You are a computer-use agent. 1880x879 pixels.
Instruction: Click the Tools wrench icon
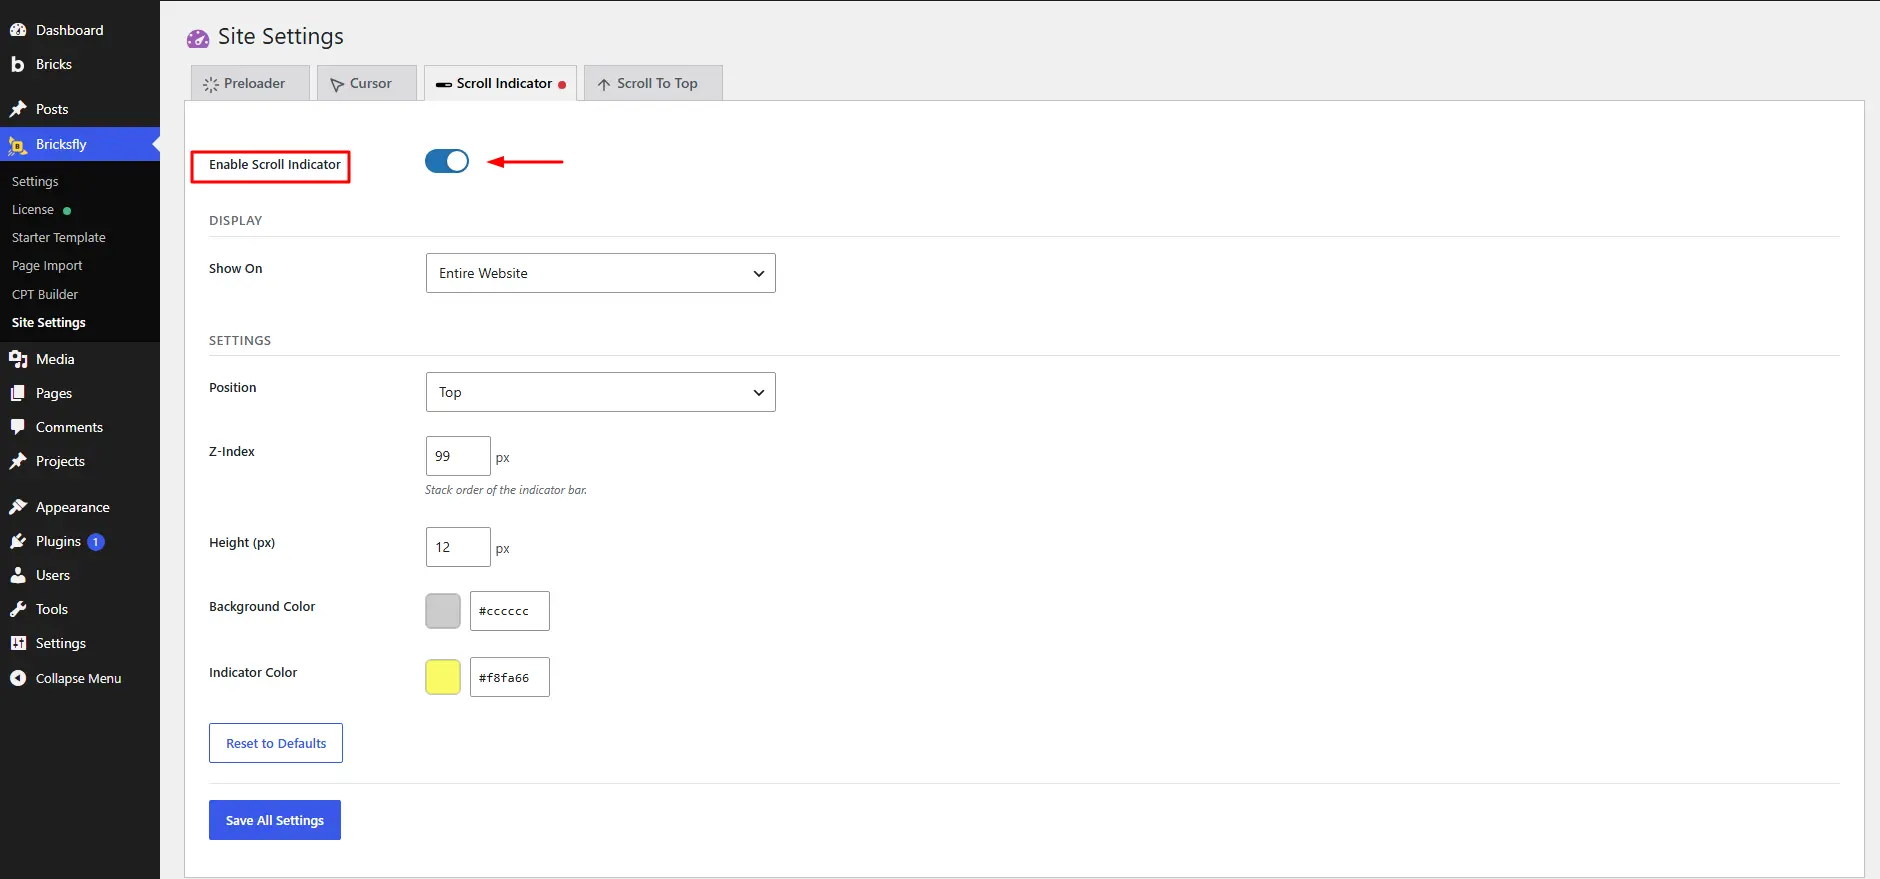tap(18, 609)
